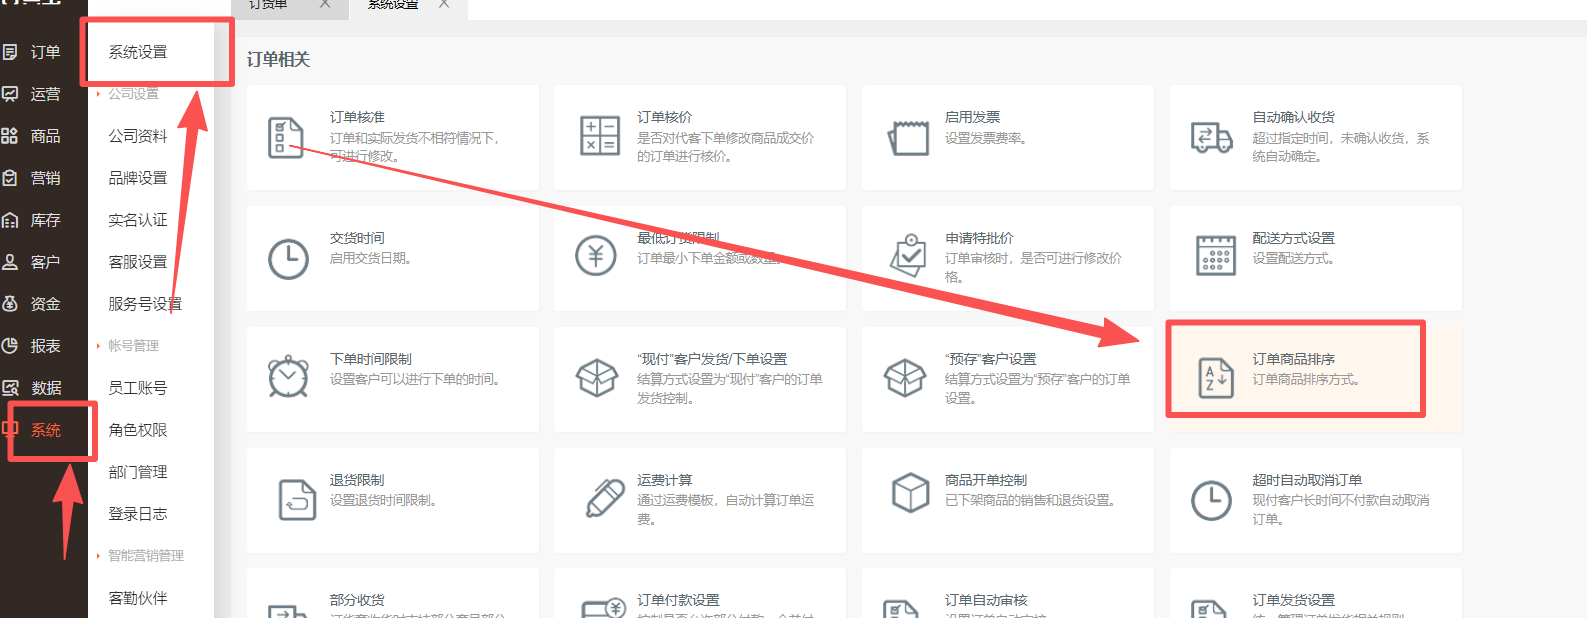This screenshot has width=1587, height=618.
Task: Click the 资金 money bag icon
Action: [x=10, y=304]
